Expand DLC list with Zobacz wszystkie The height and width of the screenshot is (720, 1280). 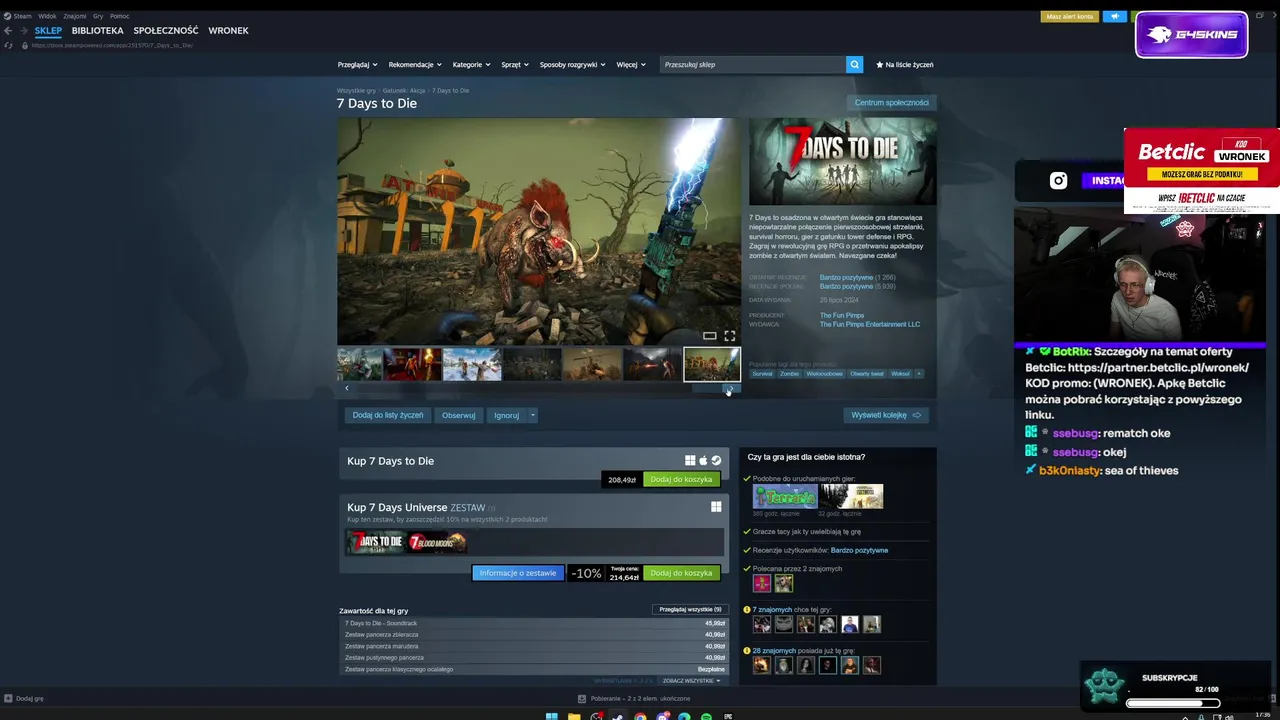691,681
